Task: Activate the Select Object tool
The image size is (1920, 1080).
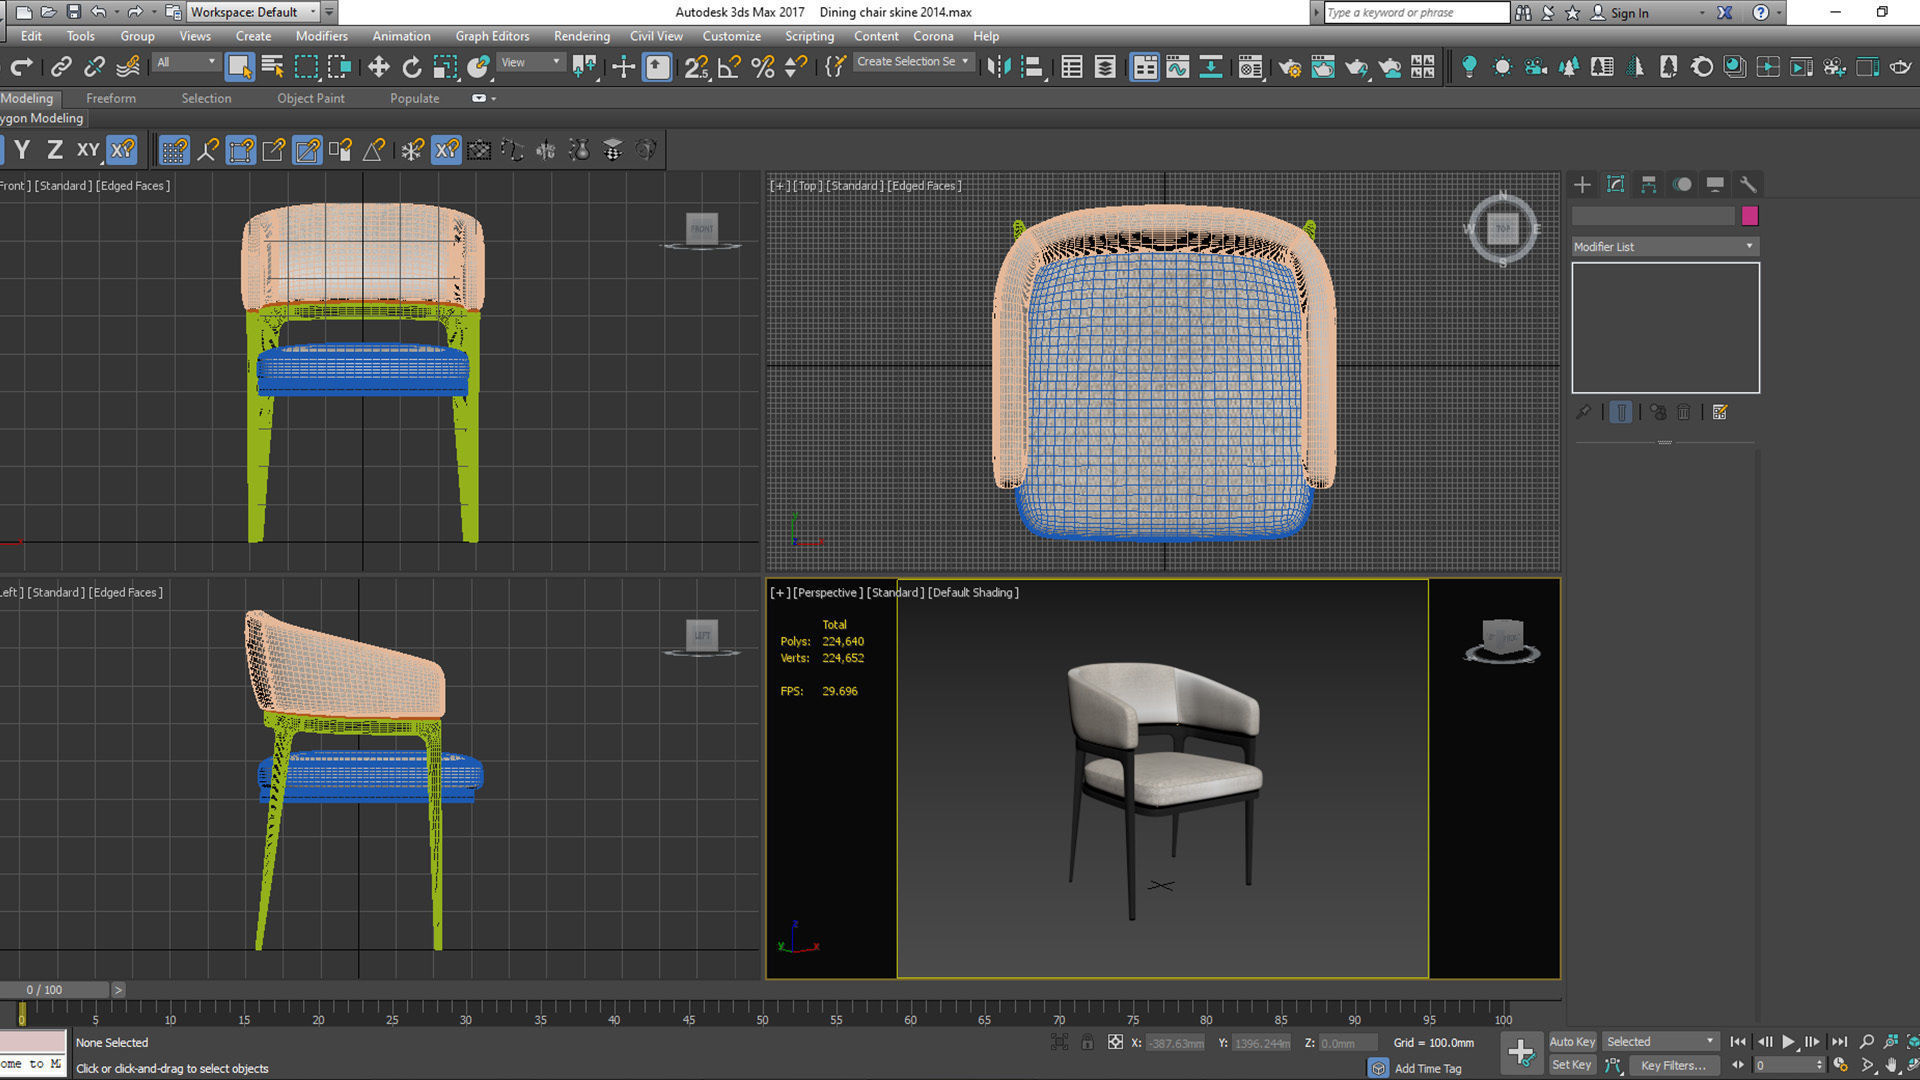Action: [x=239, y=67]
